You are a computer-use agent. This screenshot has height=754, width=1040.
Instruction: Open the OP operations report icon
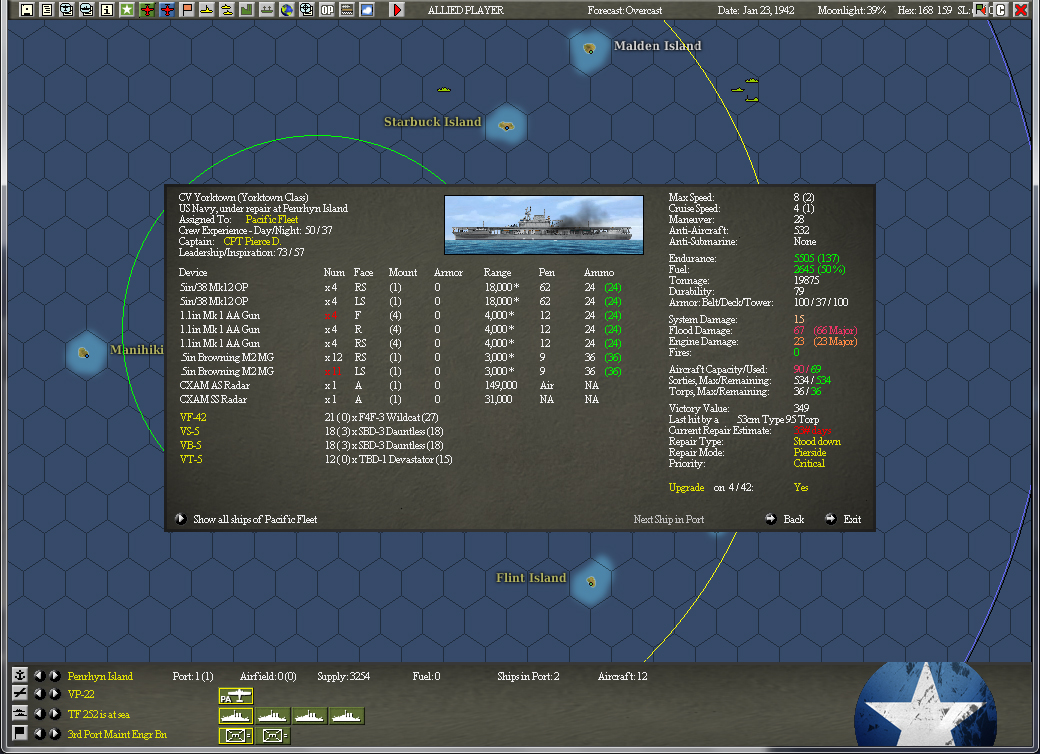(x=327, y=10)
